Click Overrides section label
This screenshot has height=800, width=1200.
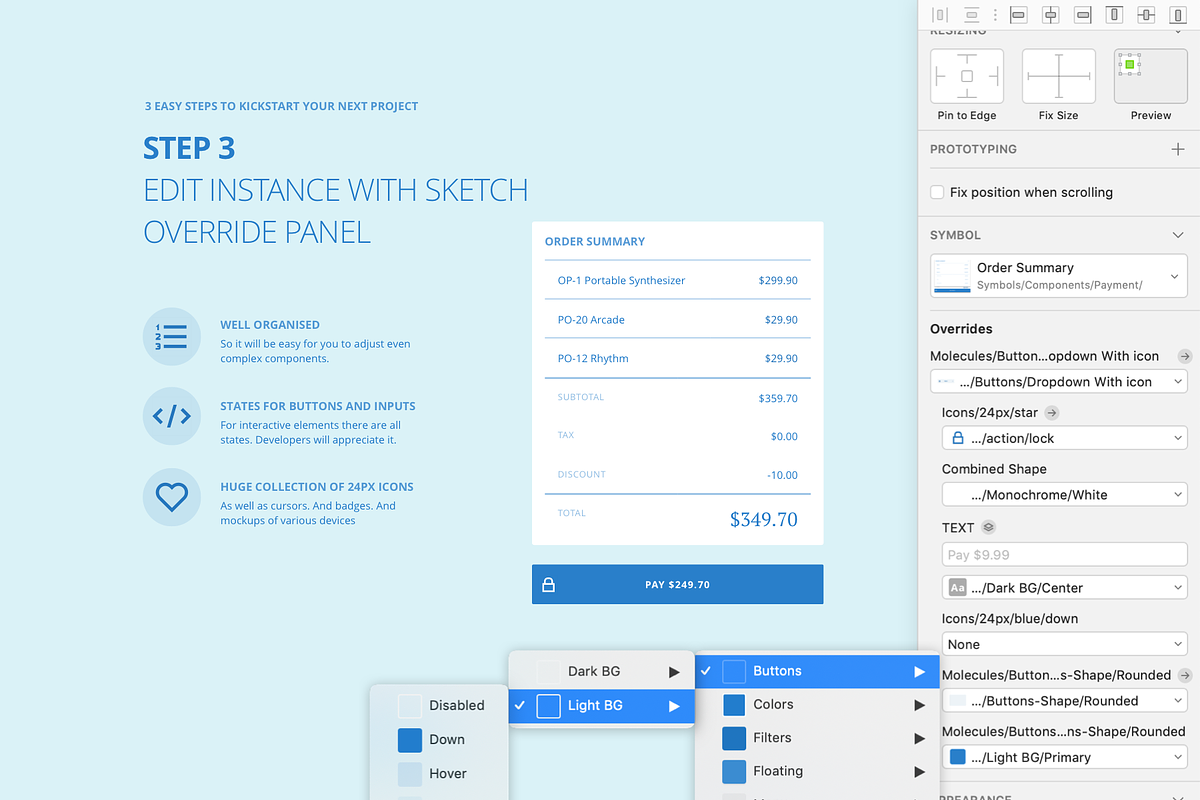pyautogui.click(x=961, y=328)
